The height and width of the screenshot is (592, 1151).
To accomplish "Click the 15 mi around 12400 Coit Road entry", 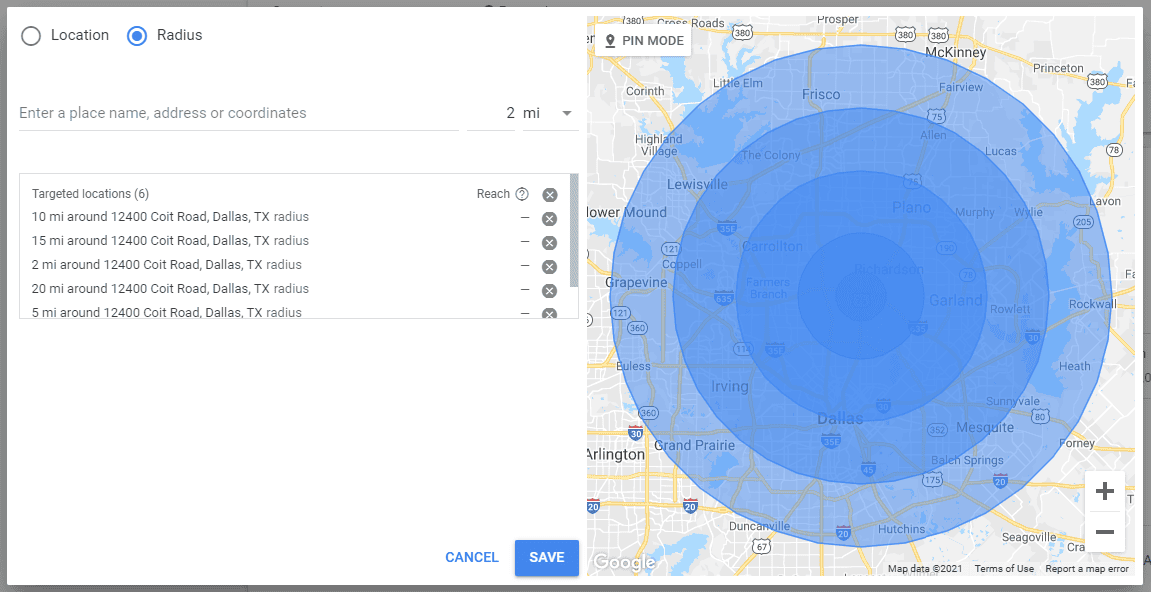I will [170, 241].
